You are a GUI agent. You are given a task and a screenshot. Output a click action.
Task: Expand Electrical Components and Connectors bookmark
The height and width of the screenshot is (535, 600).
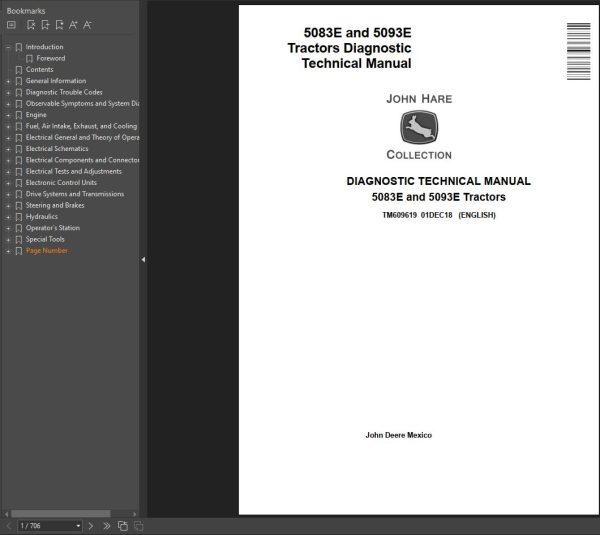8,161
